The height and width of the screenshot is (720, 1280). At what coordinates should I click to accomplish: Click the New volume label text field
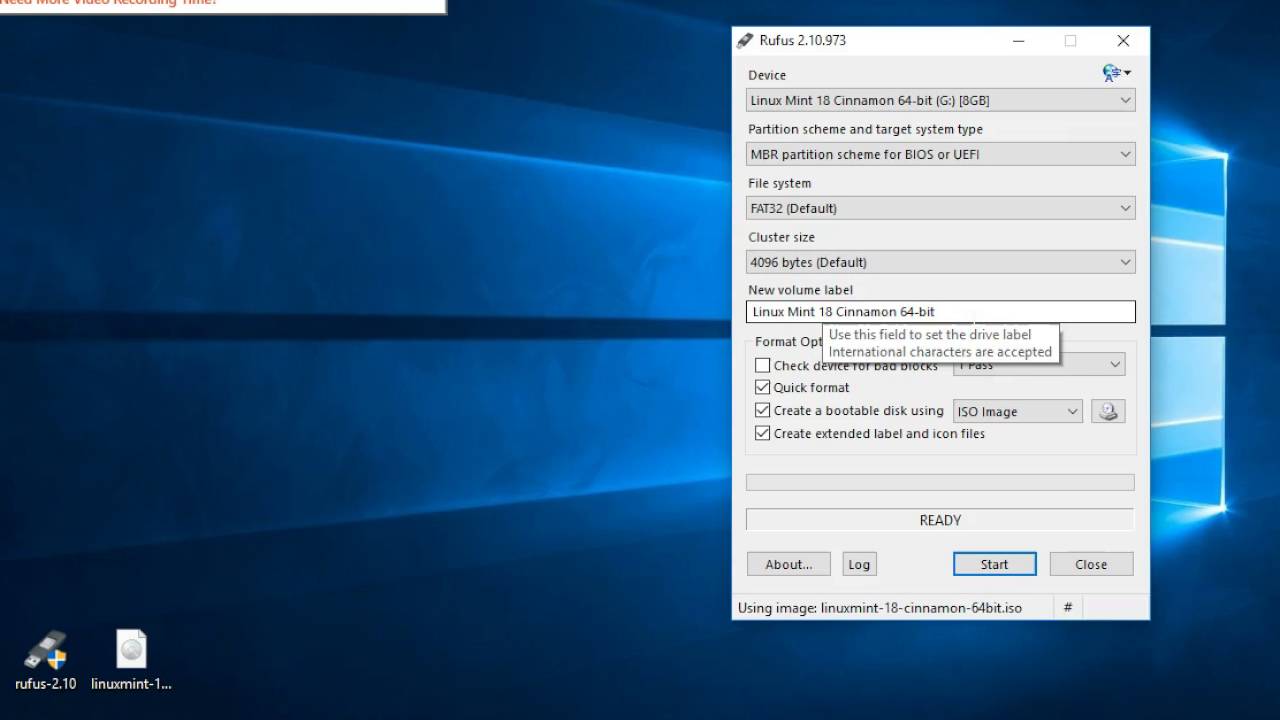(x=941, y=312)
